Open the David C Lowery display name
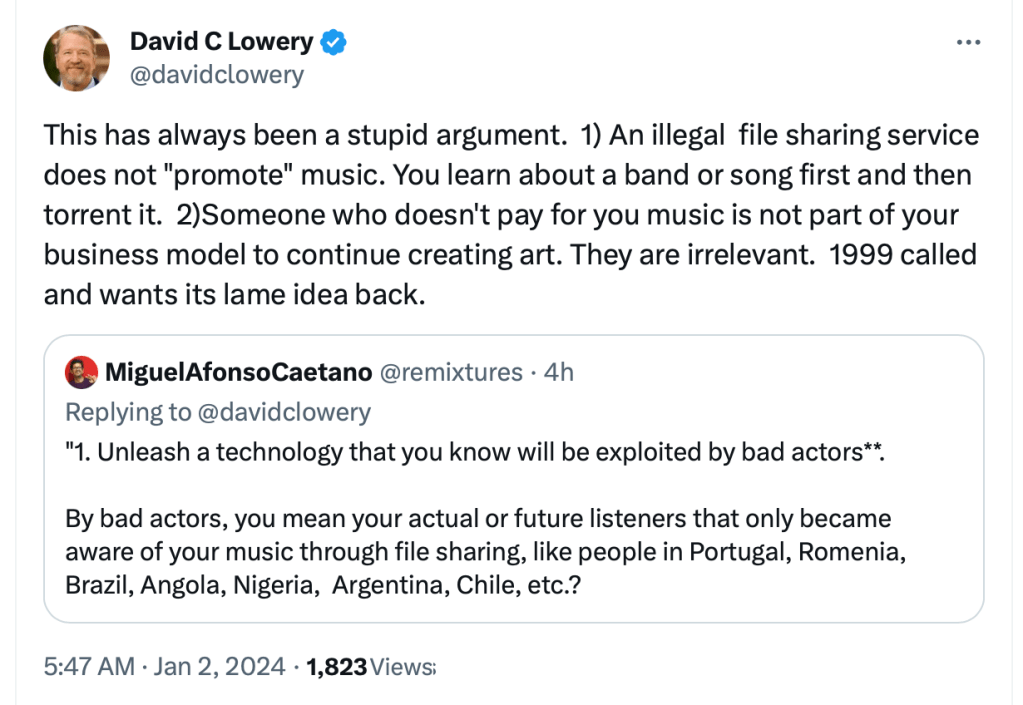This screenshot has width=1023, height=705. point(221,42)
